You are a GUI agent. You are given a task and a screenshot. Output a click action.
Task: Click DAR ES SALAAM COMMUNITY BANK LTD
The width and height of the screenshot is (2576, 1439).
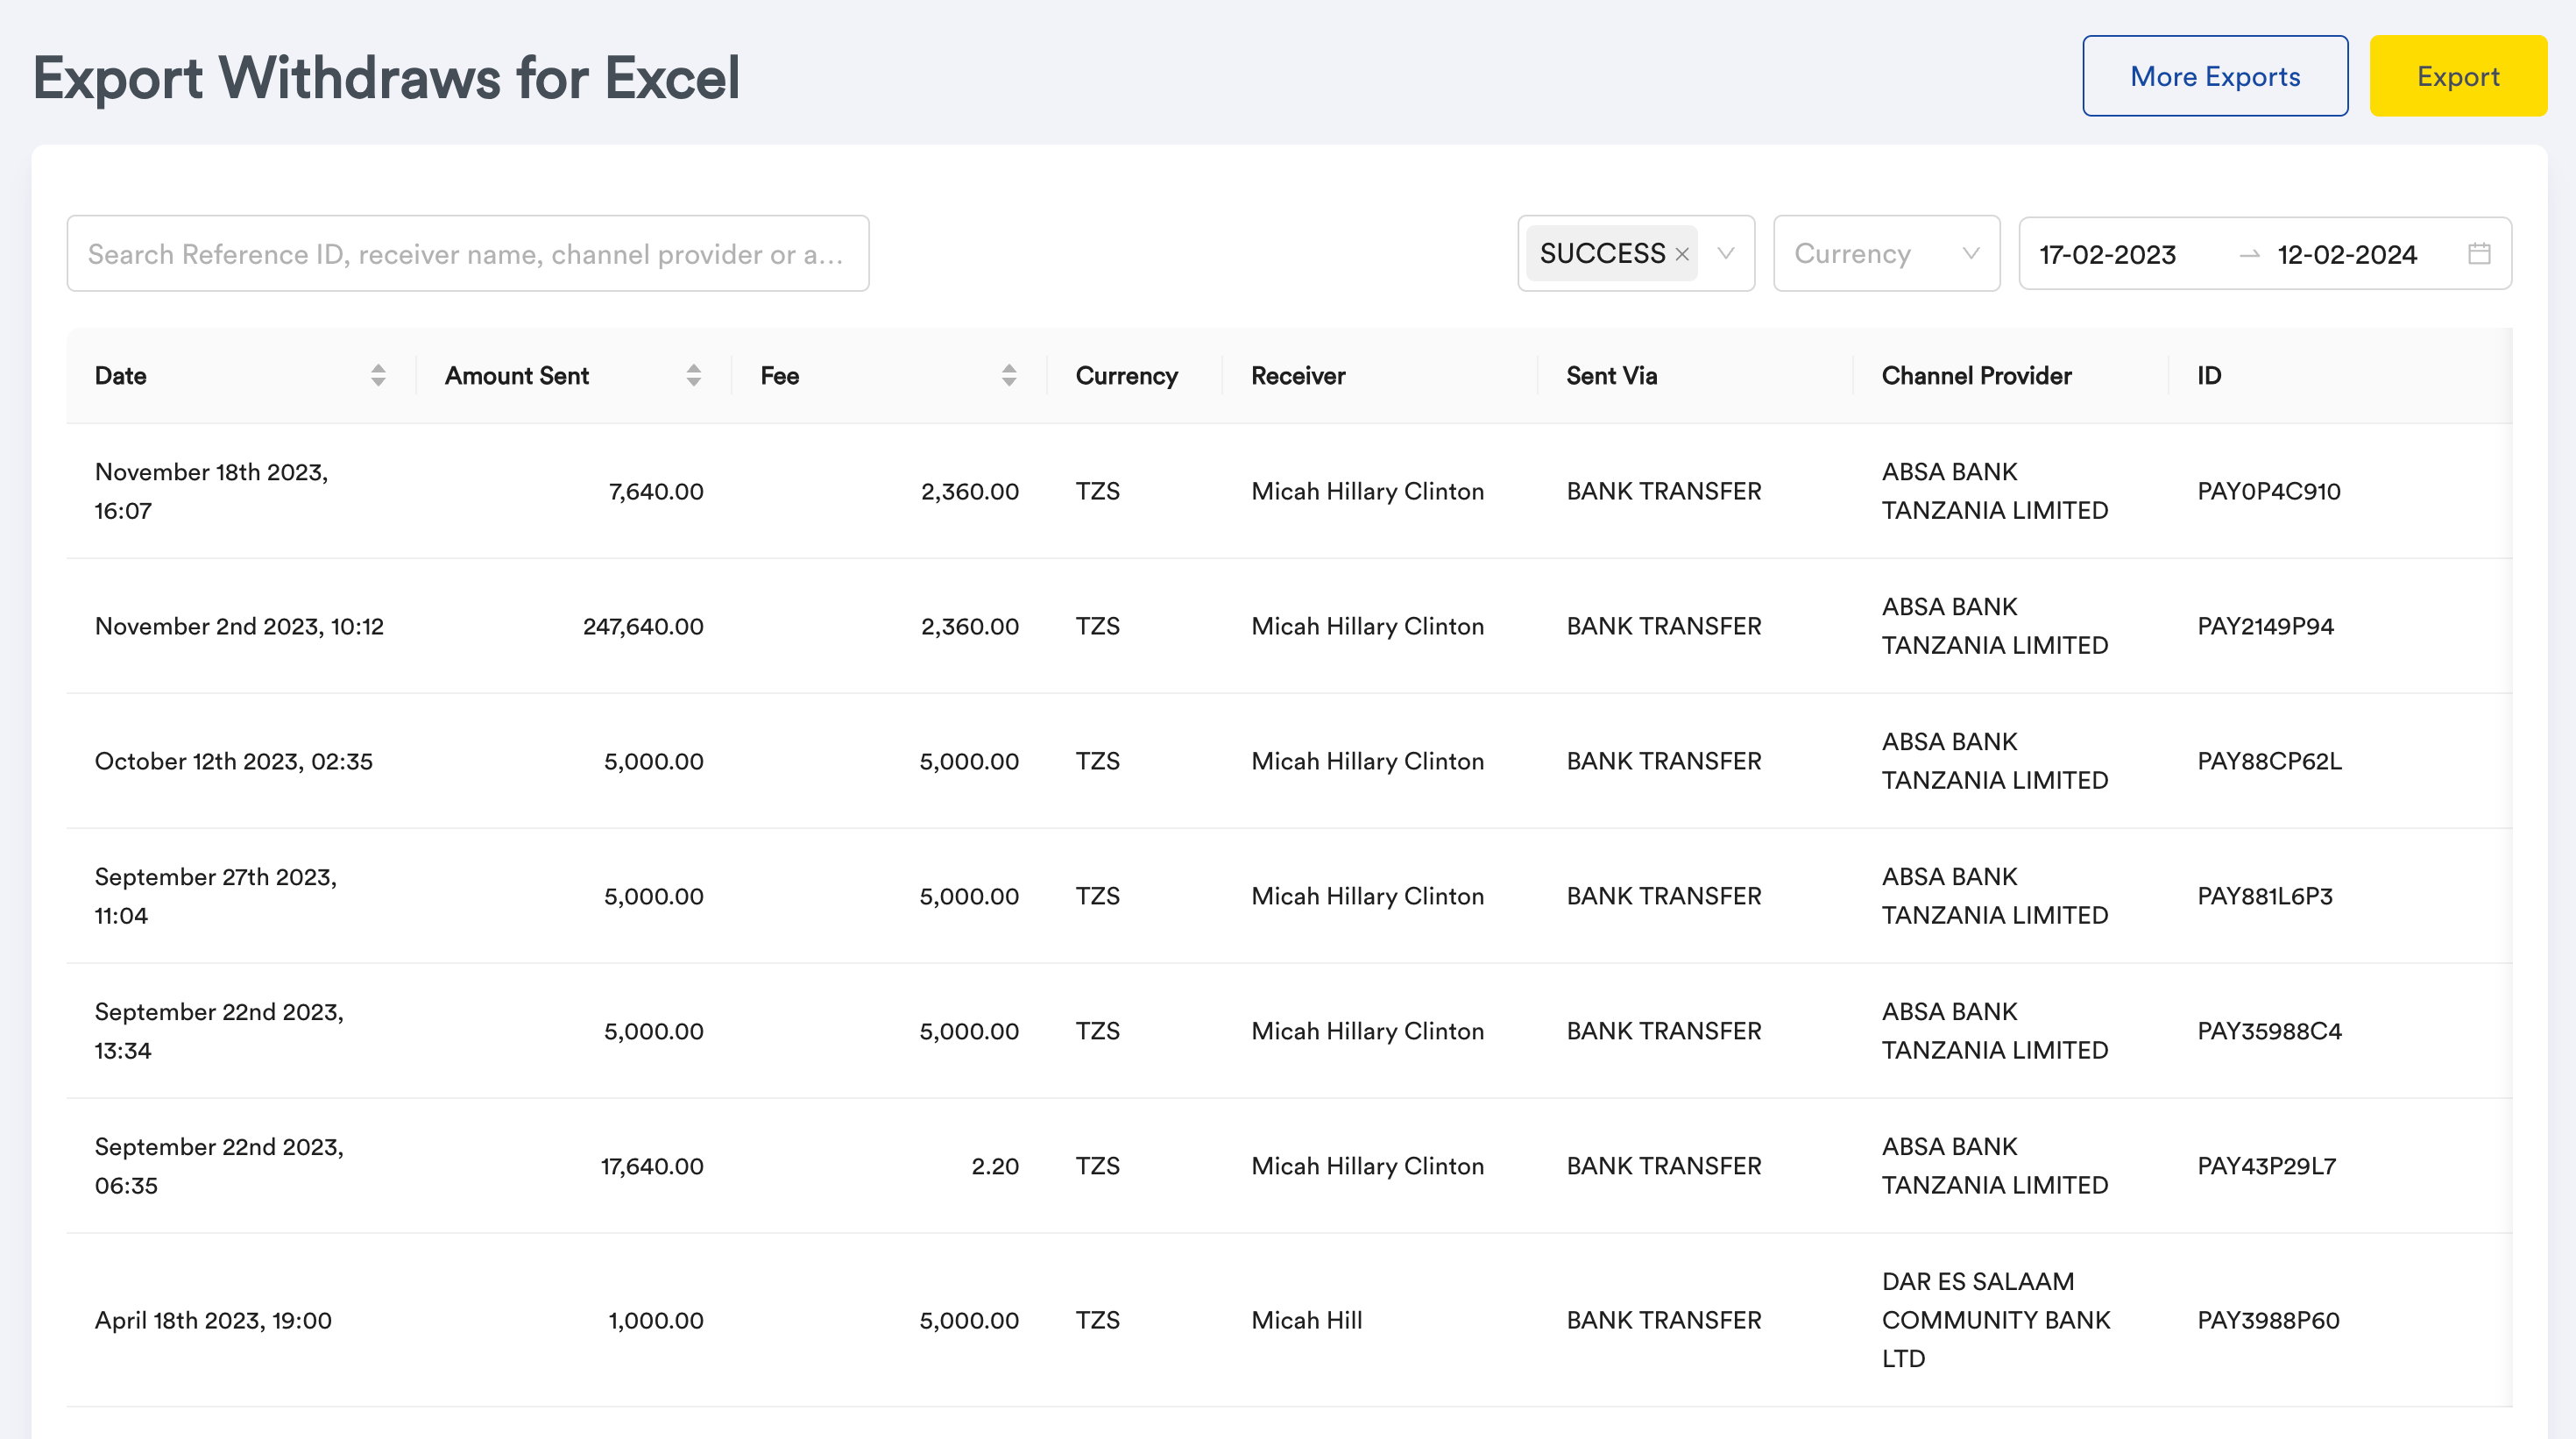[1996, 1321]
